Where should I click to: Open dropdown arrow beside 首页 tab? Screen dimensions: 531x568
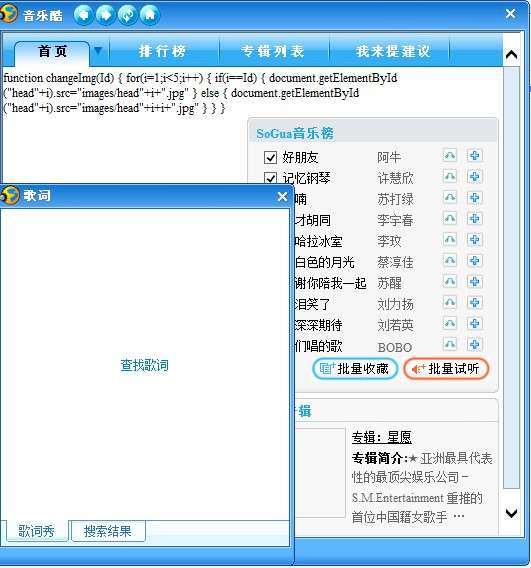click(98, 50)
